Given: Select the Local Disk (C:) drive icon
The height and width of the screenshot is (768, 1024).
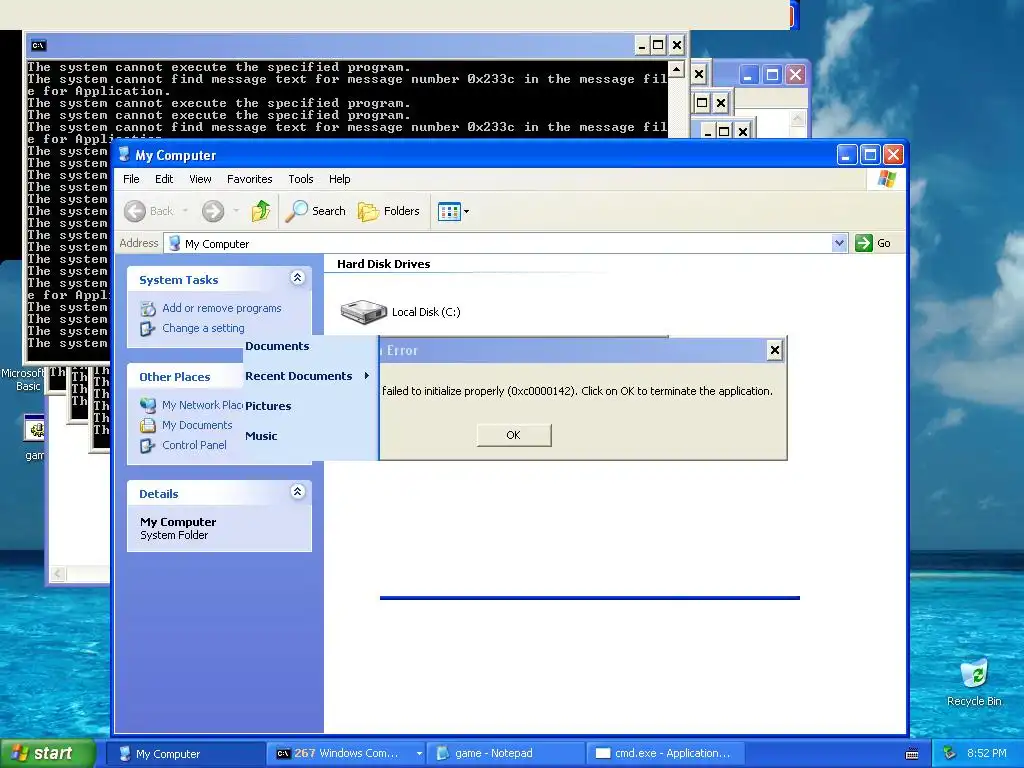Looking at the screenshot, I should (x=364, y=312).
